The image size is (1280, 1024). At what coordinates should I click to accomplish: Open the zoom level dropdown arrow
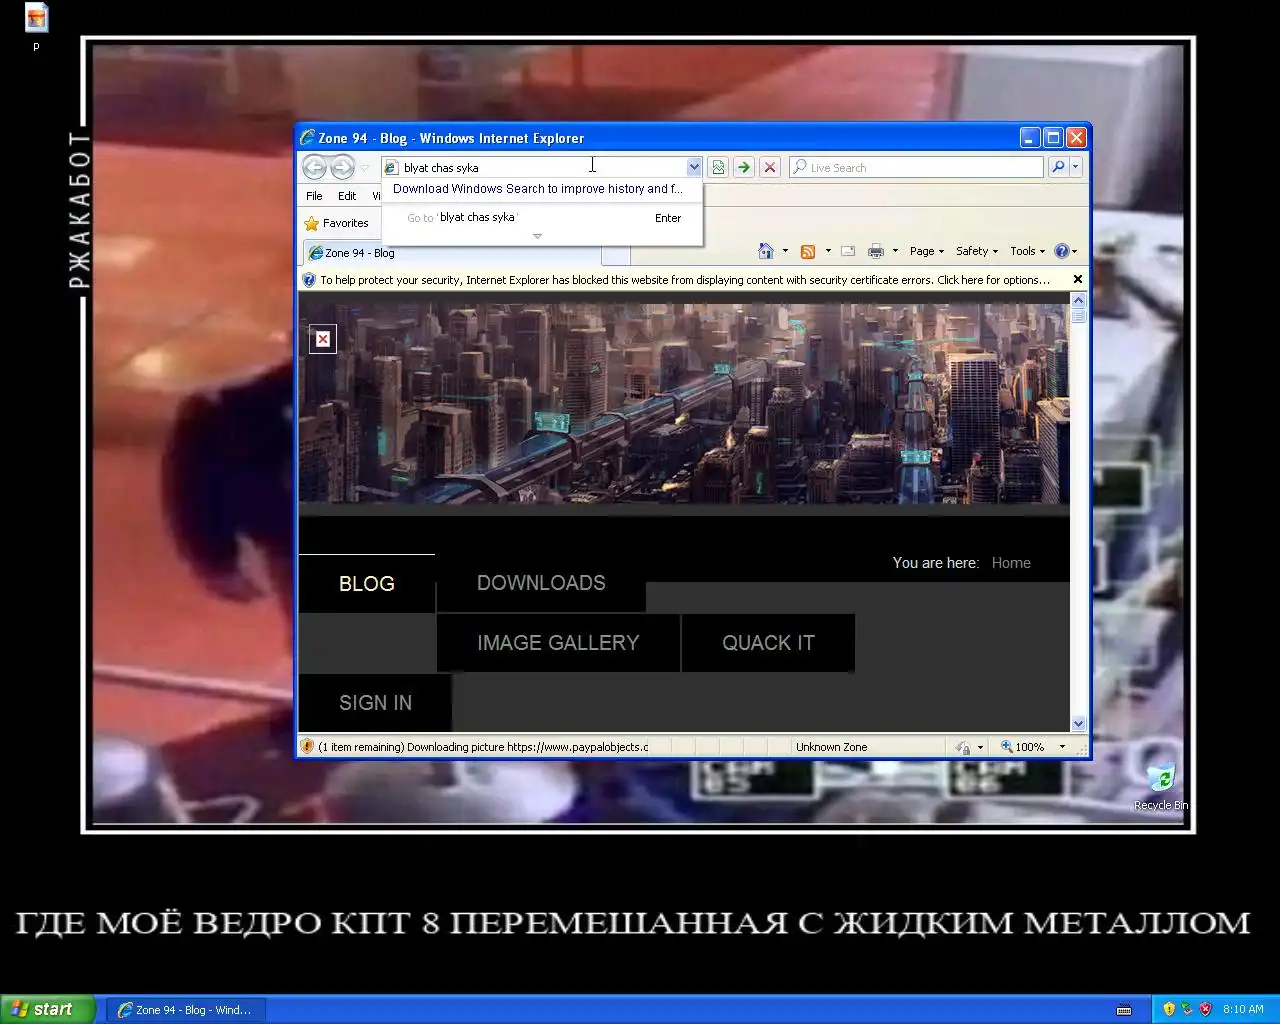[1062, 747]
